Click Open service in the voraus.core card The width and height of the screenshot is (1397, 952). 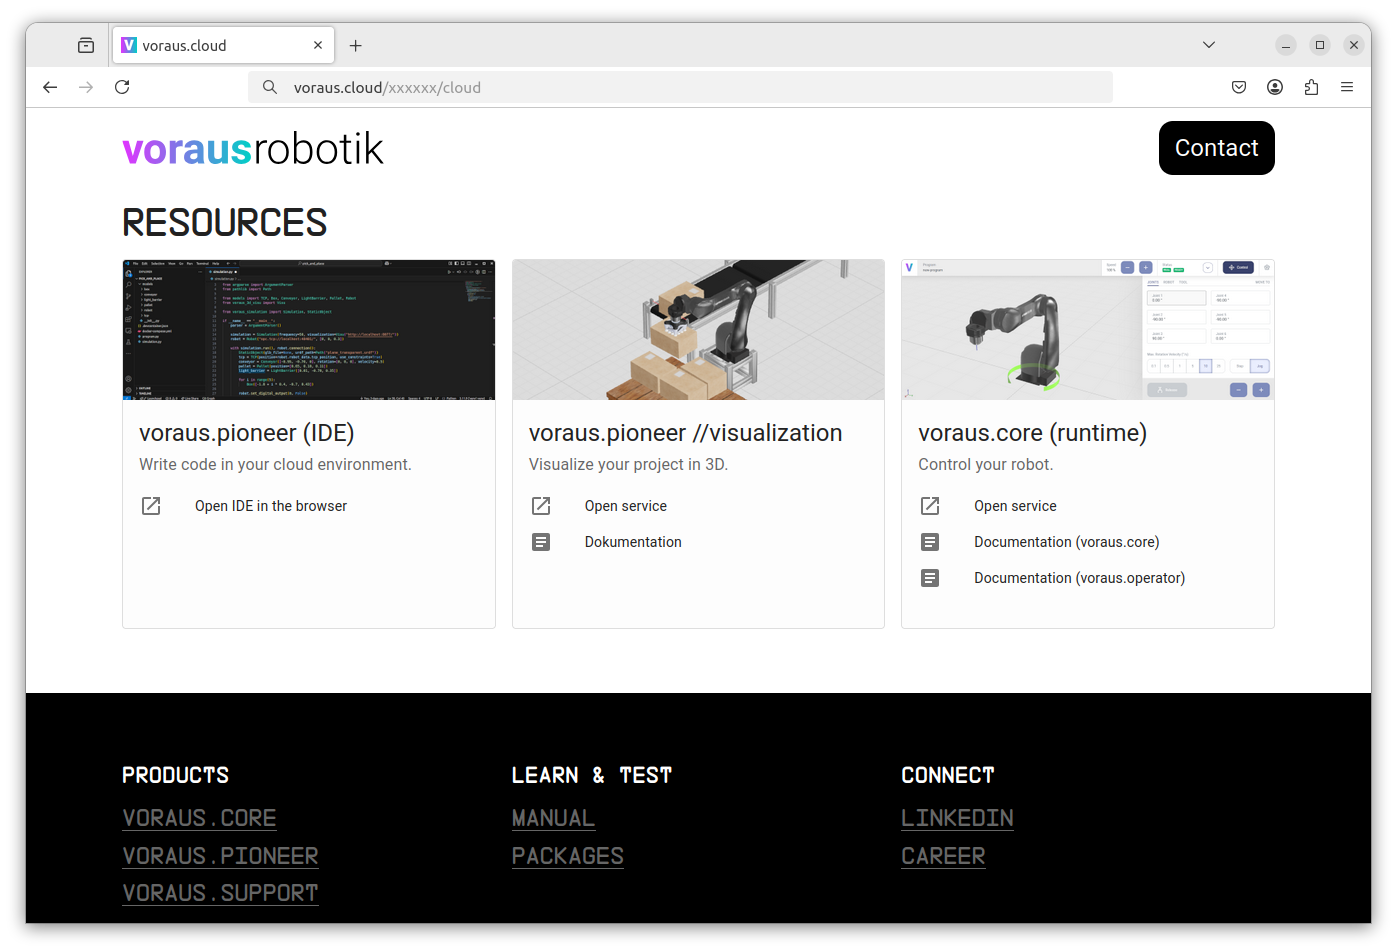coord(1015,506)
